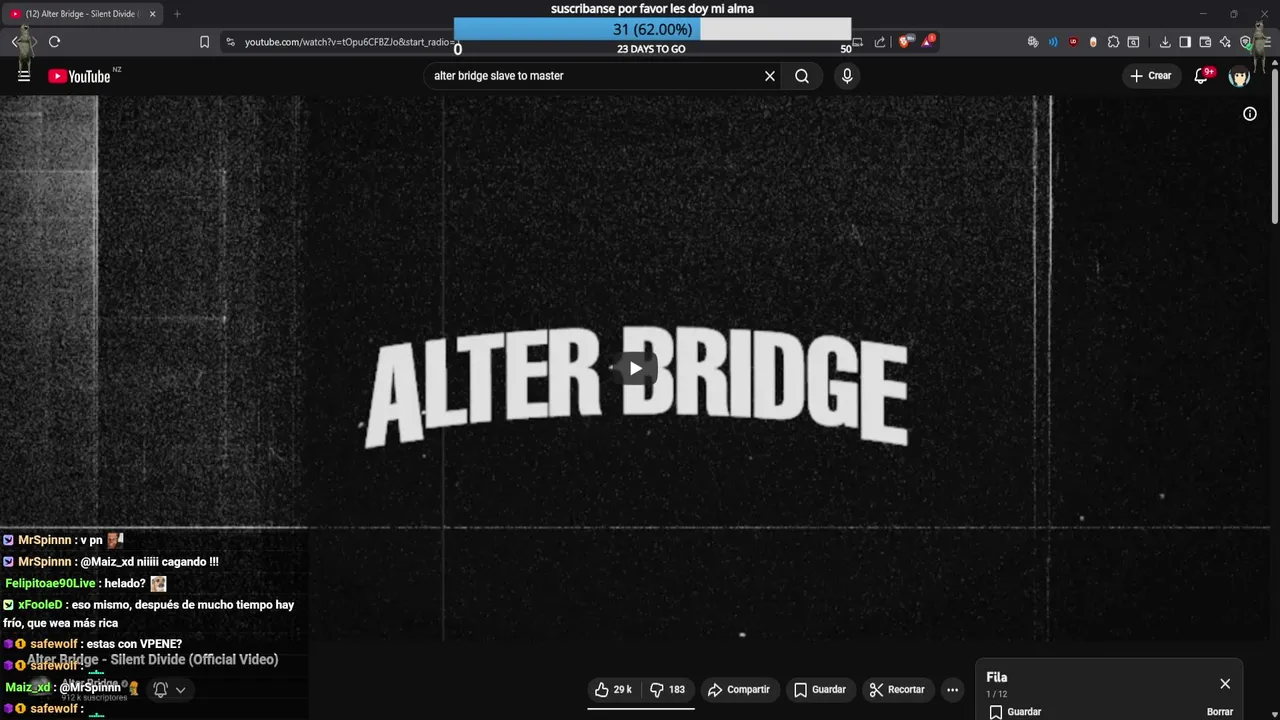Viewport: 1280px width, 720px height.
Task: Play the Alter Bridge video
Action: pos(636,369)
